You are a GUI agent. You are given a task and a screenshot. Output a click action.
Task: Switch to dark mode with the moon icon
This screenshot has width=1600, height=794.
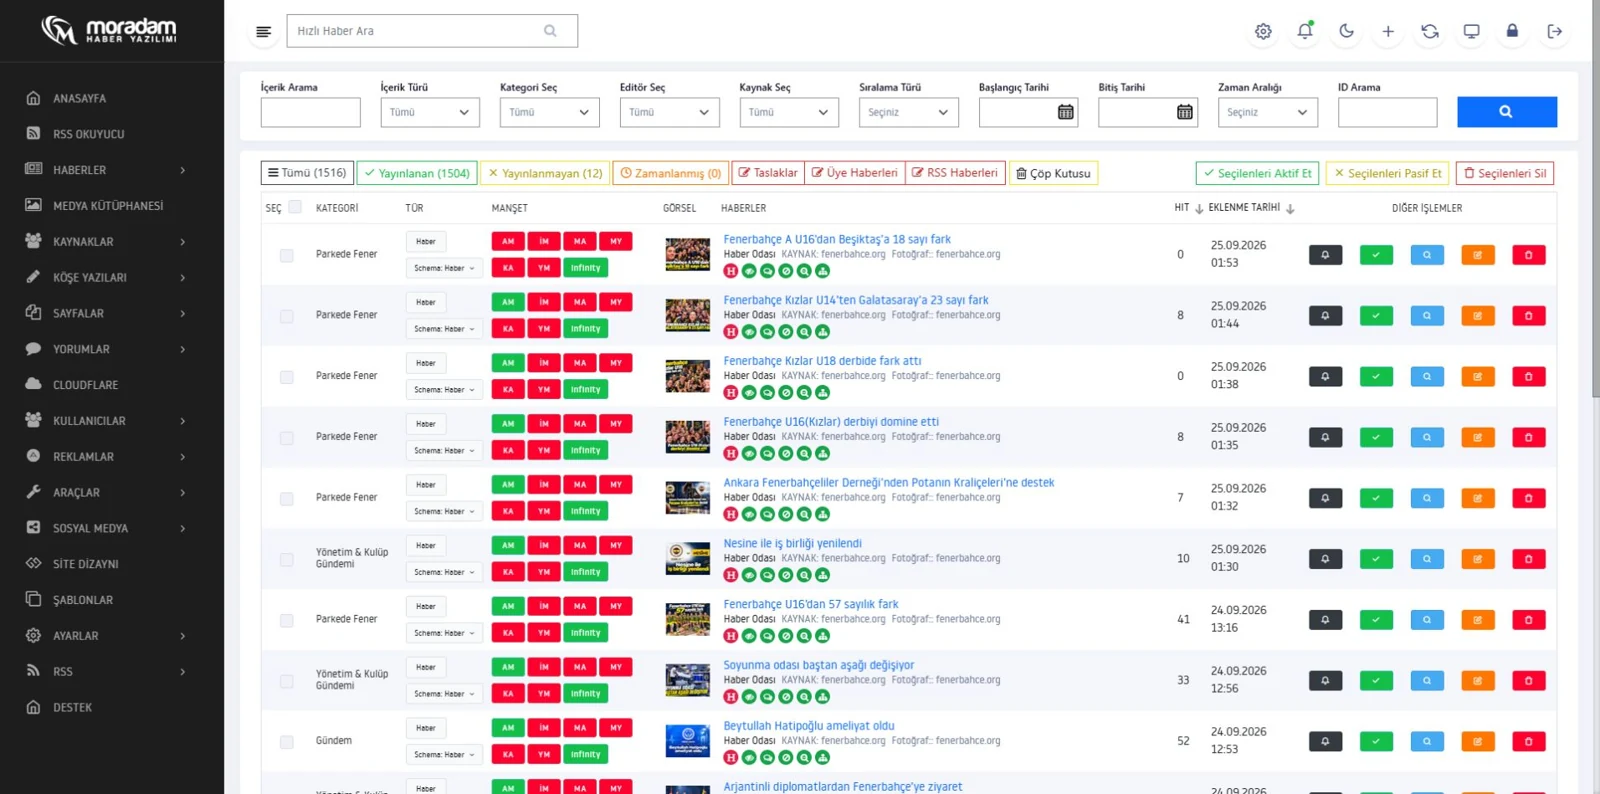(x=1346, y=31)
